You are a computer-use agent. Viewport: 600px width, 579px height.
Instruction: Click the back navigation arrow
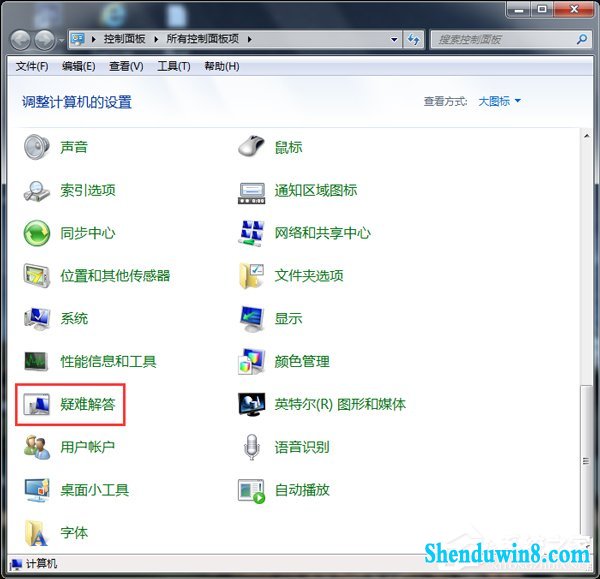click(x=20, y=40)
